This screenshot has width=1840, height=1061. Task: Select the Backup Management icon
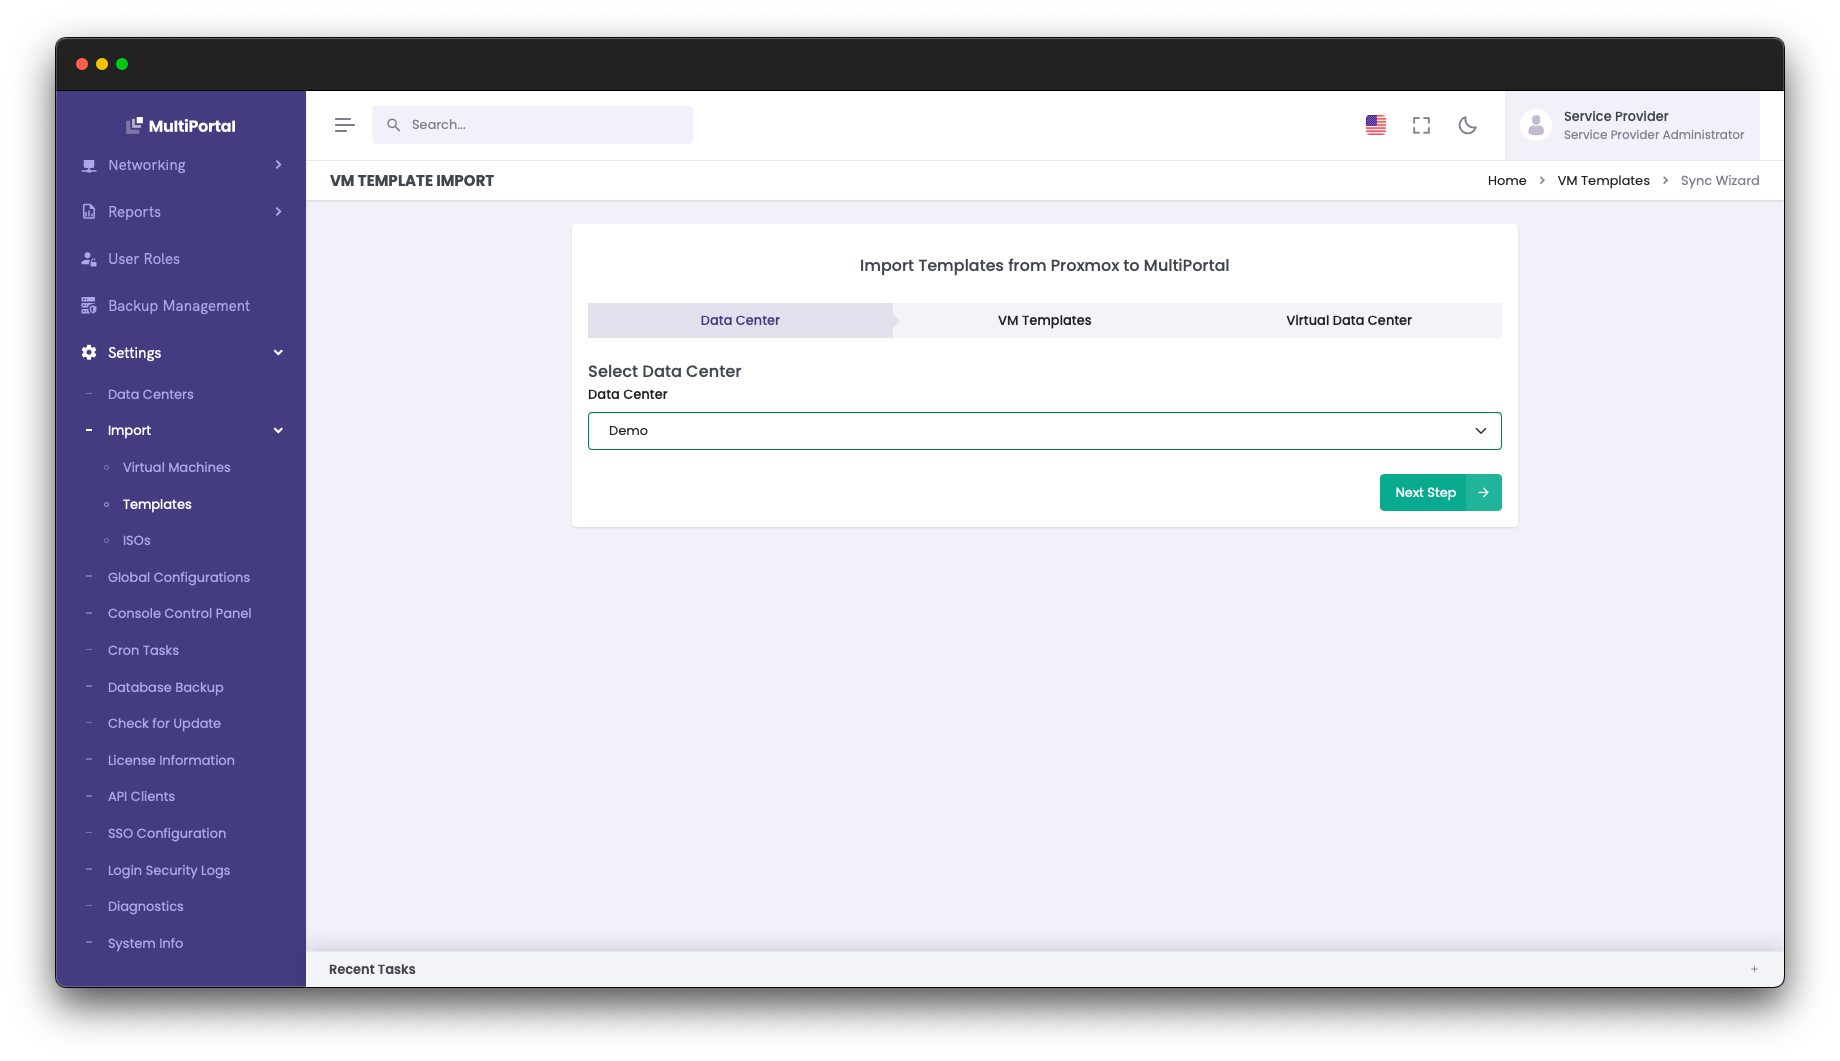[x=88, y=305]
